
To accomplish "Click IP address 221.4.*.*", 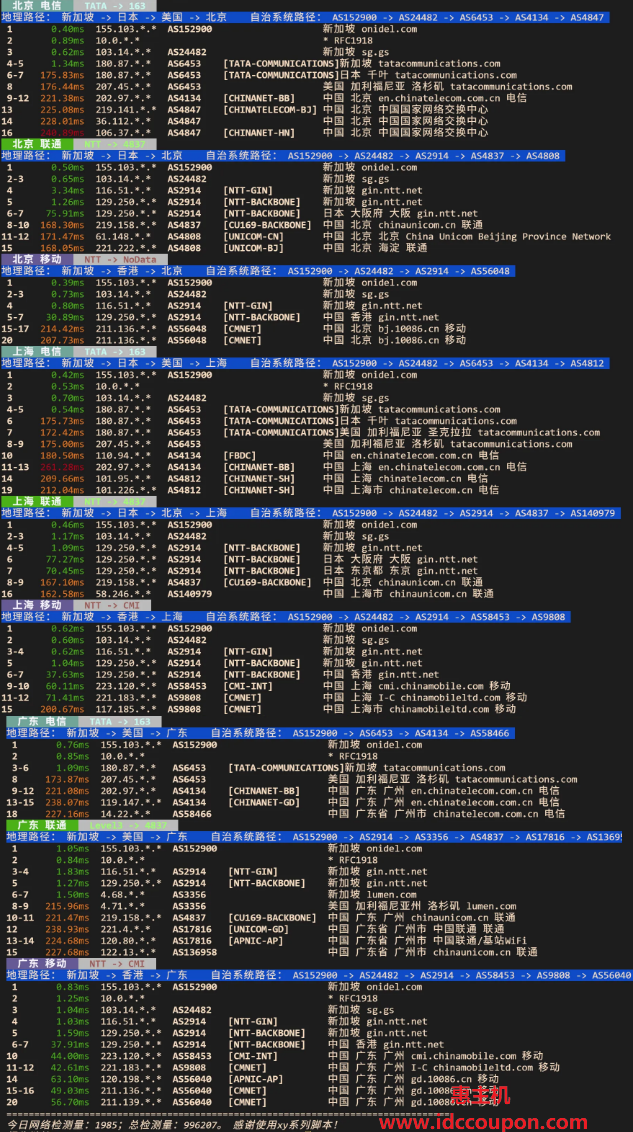I will tap(126, 929).
